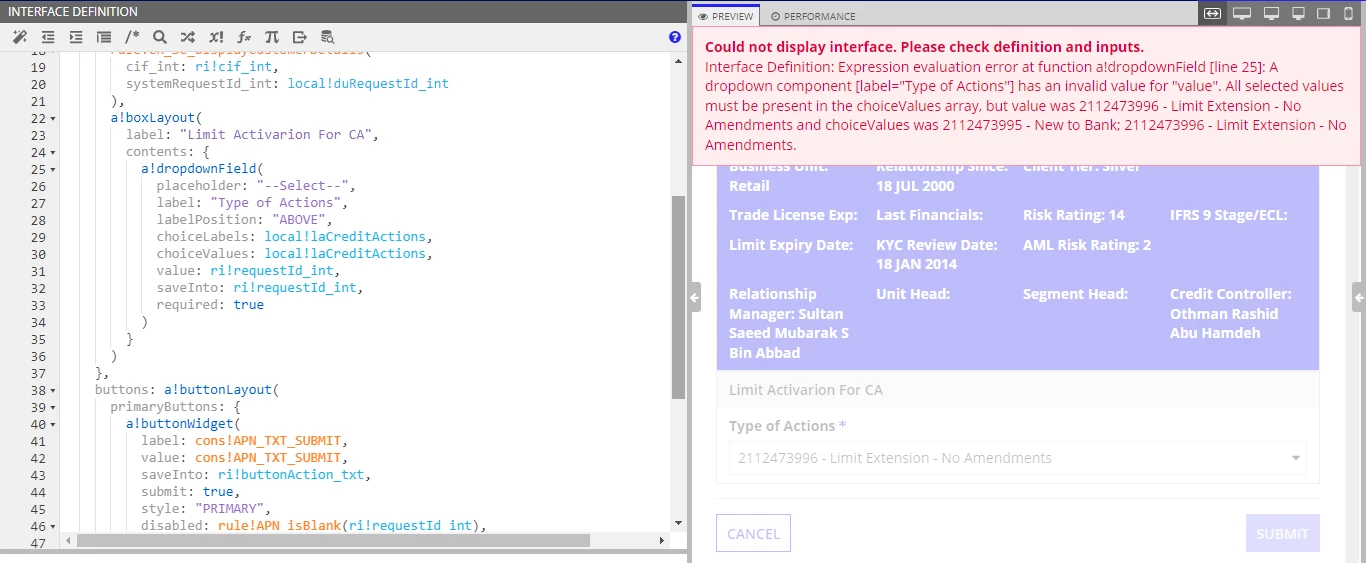Select the tablet preview icon

click(1323, 13)
